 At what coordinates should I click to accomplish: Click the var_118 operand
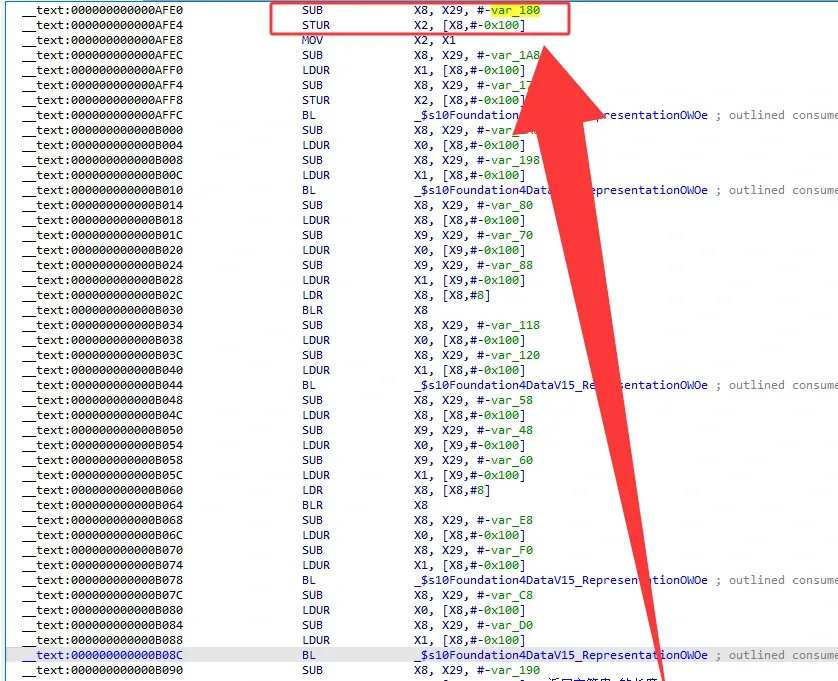(x=515, y=325)
